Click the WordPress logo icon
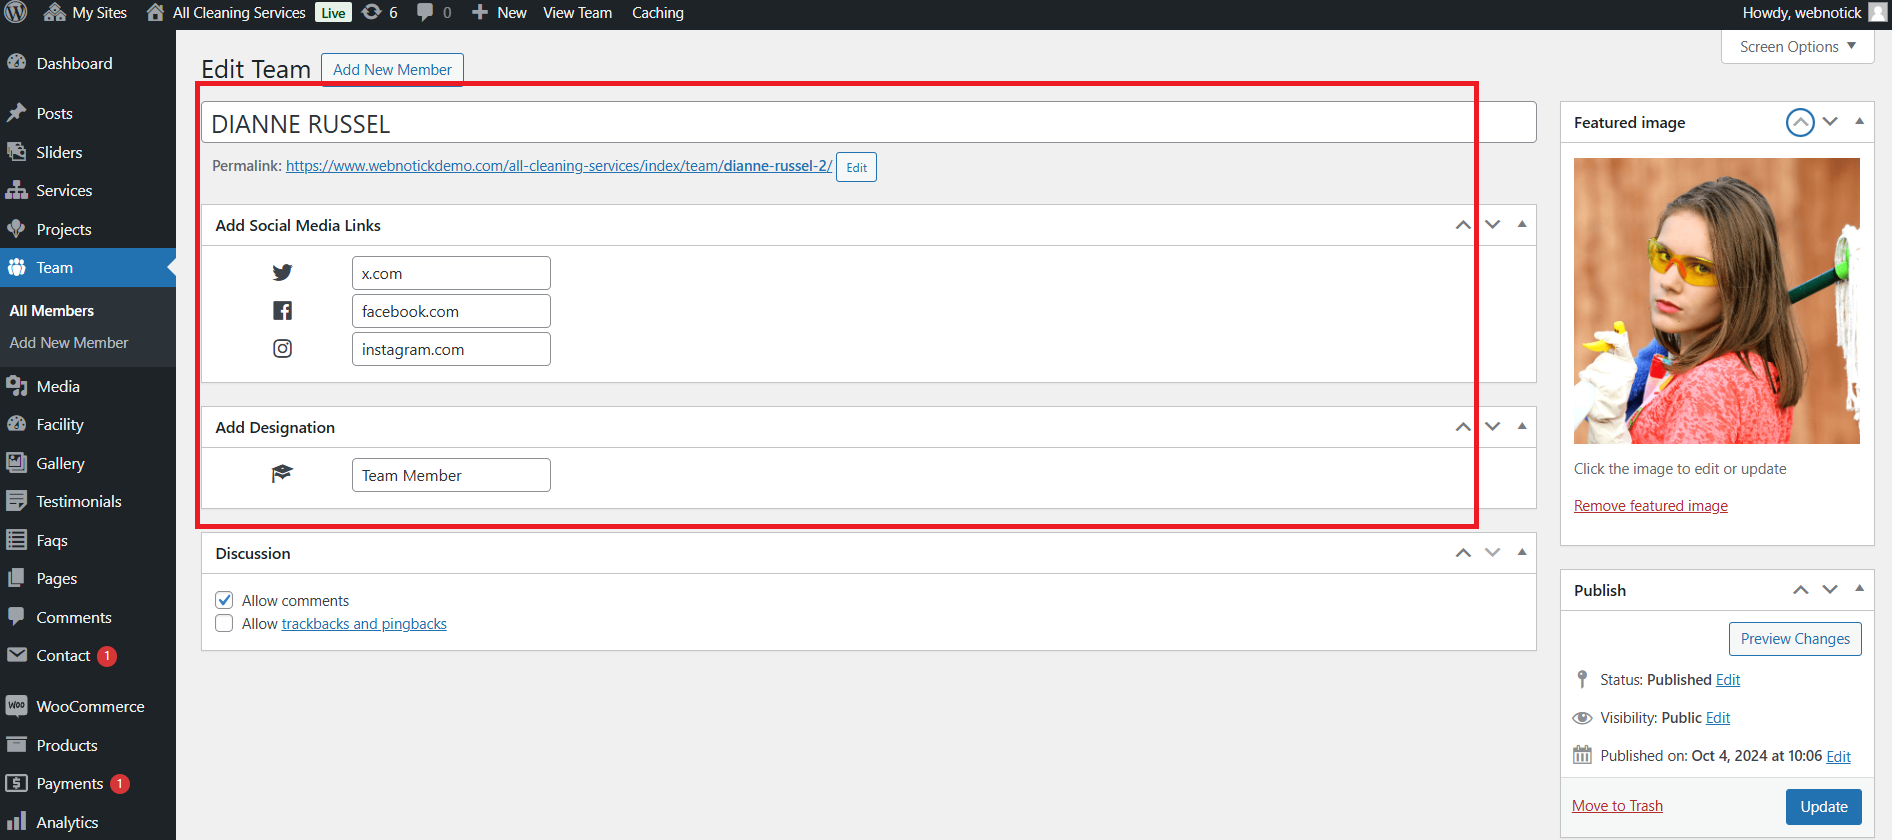1892x840 pixels. [16, 13]
